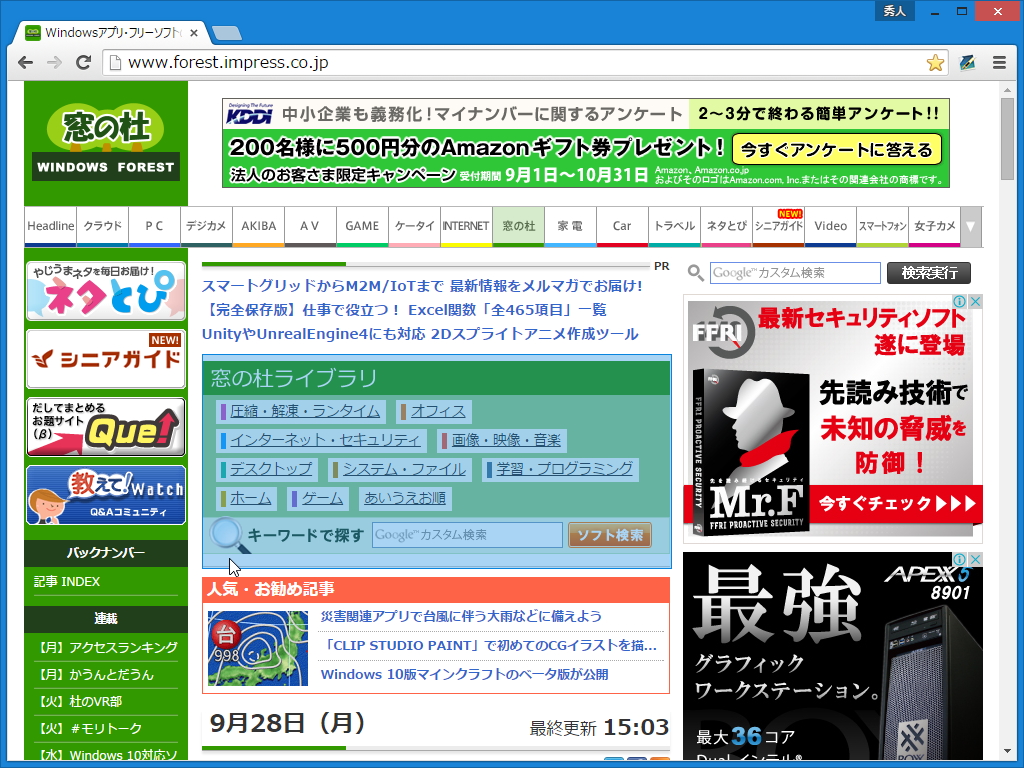Open the デスクトップ category link

pyautogui.click(x=271, y=469)
